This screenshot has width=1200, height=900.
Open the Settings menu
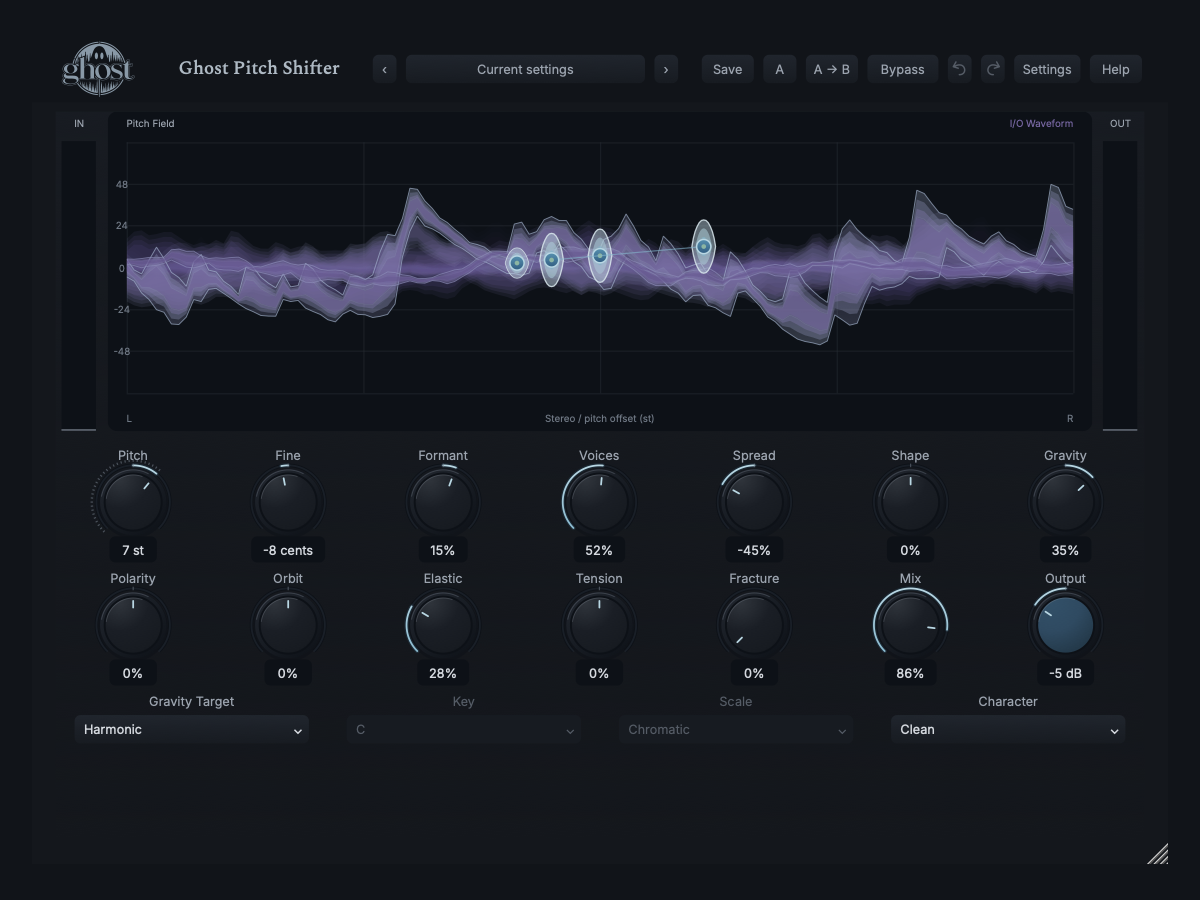(x=1047, y=69)
